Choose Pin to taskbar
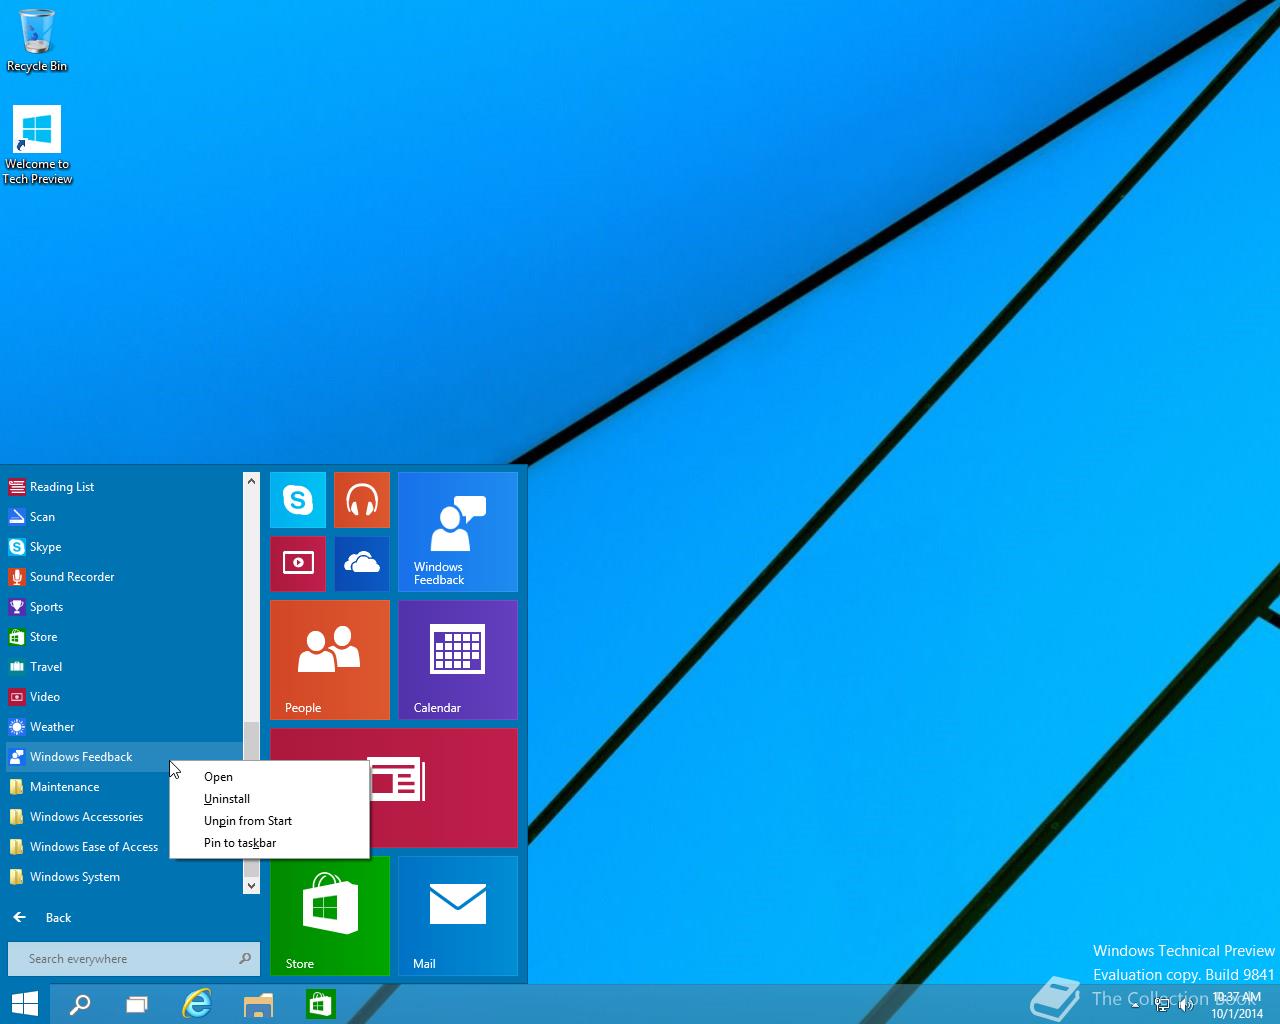This screenshot has width=1280, height=1024. tap(270, 843)
